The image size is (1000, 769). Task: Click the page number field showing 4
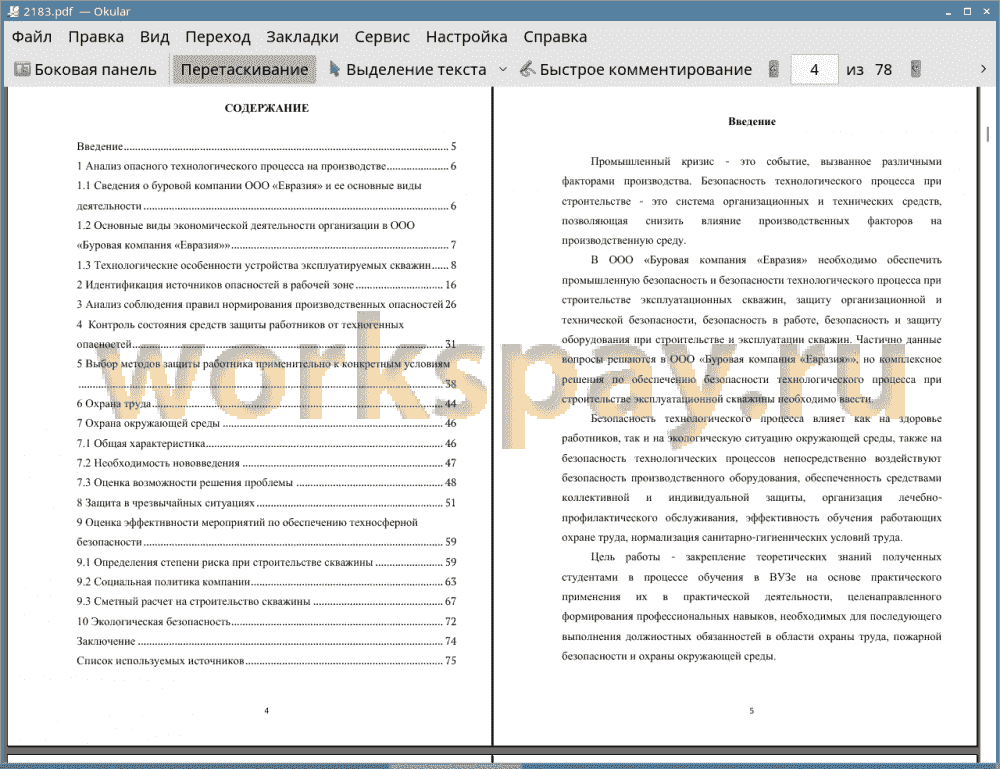coord(814,70)
